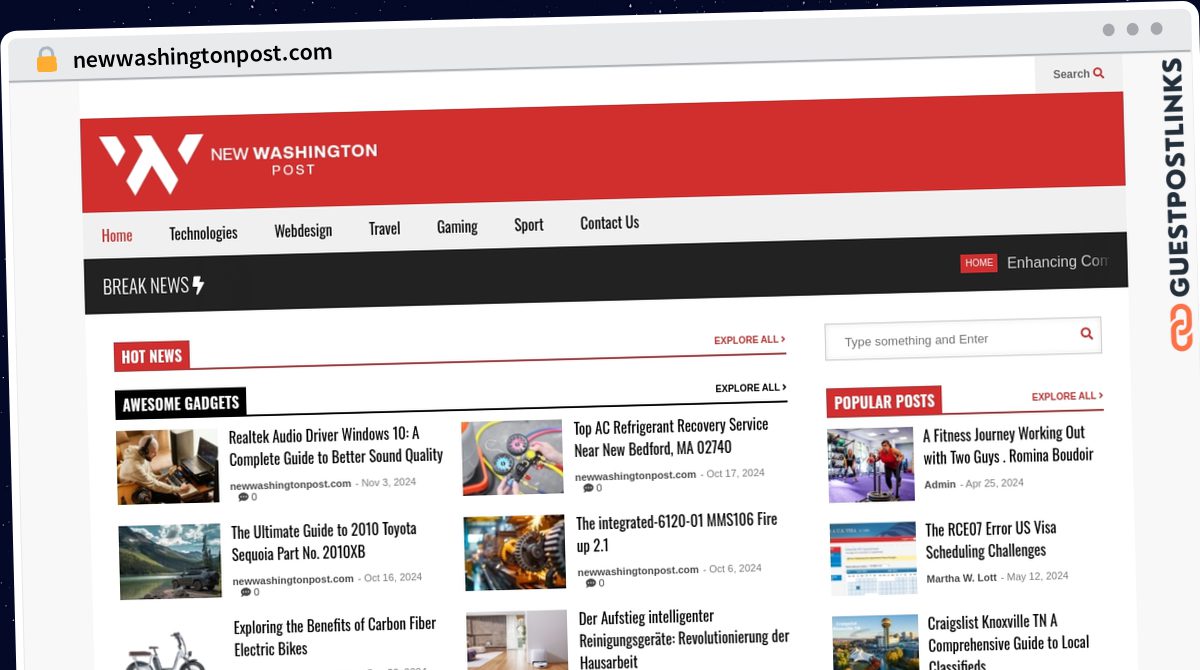Screen dimensions: 1200x670
Task: Open Der Aufstieg intelligenter Reinigungsgeräte article
Action: coord(684,638)
